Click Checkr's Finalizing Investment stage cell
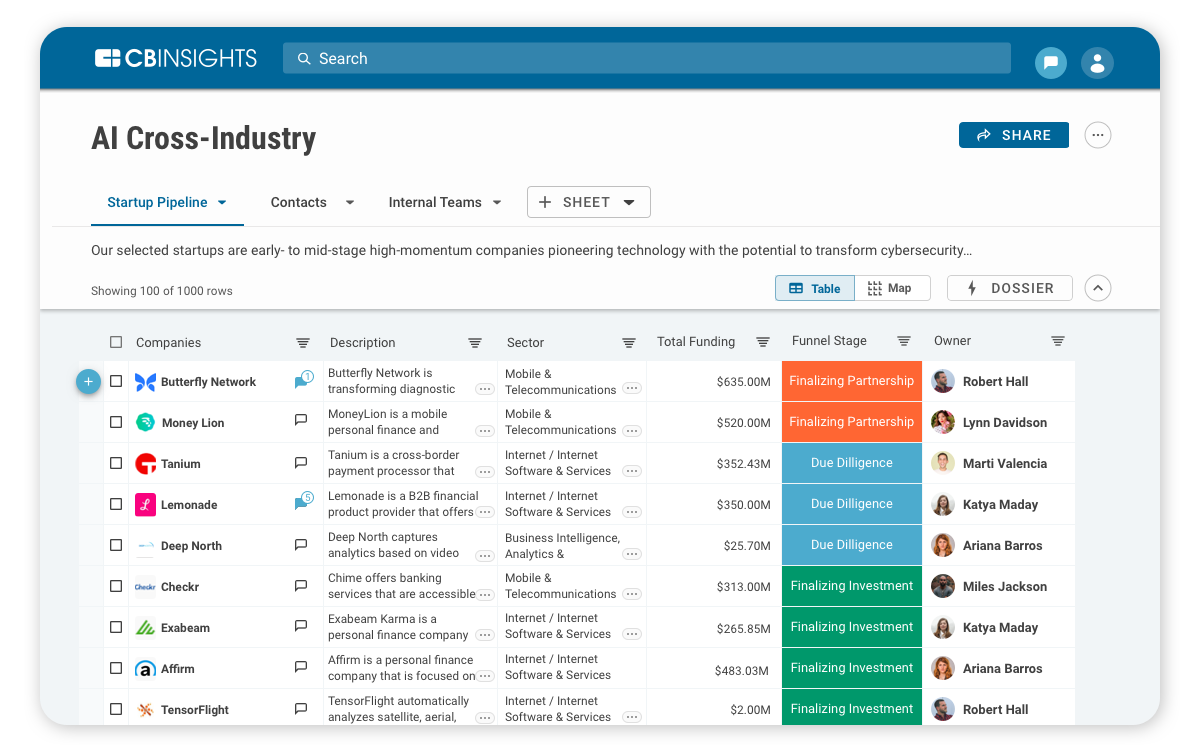The height and width of the screenshot is (752, 1200). 852,586
